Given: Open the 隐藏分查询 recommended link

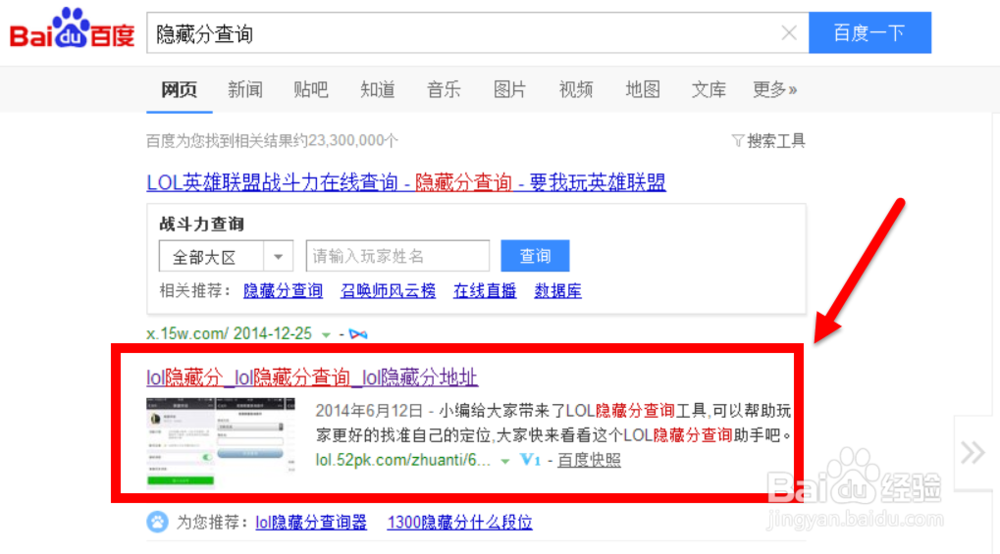Looking at the screenshot, I should coord(283,291).
